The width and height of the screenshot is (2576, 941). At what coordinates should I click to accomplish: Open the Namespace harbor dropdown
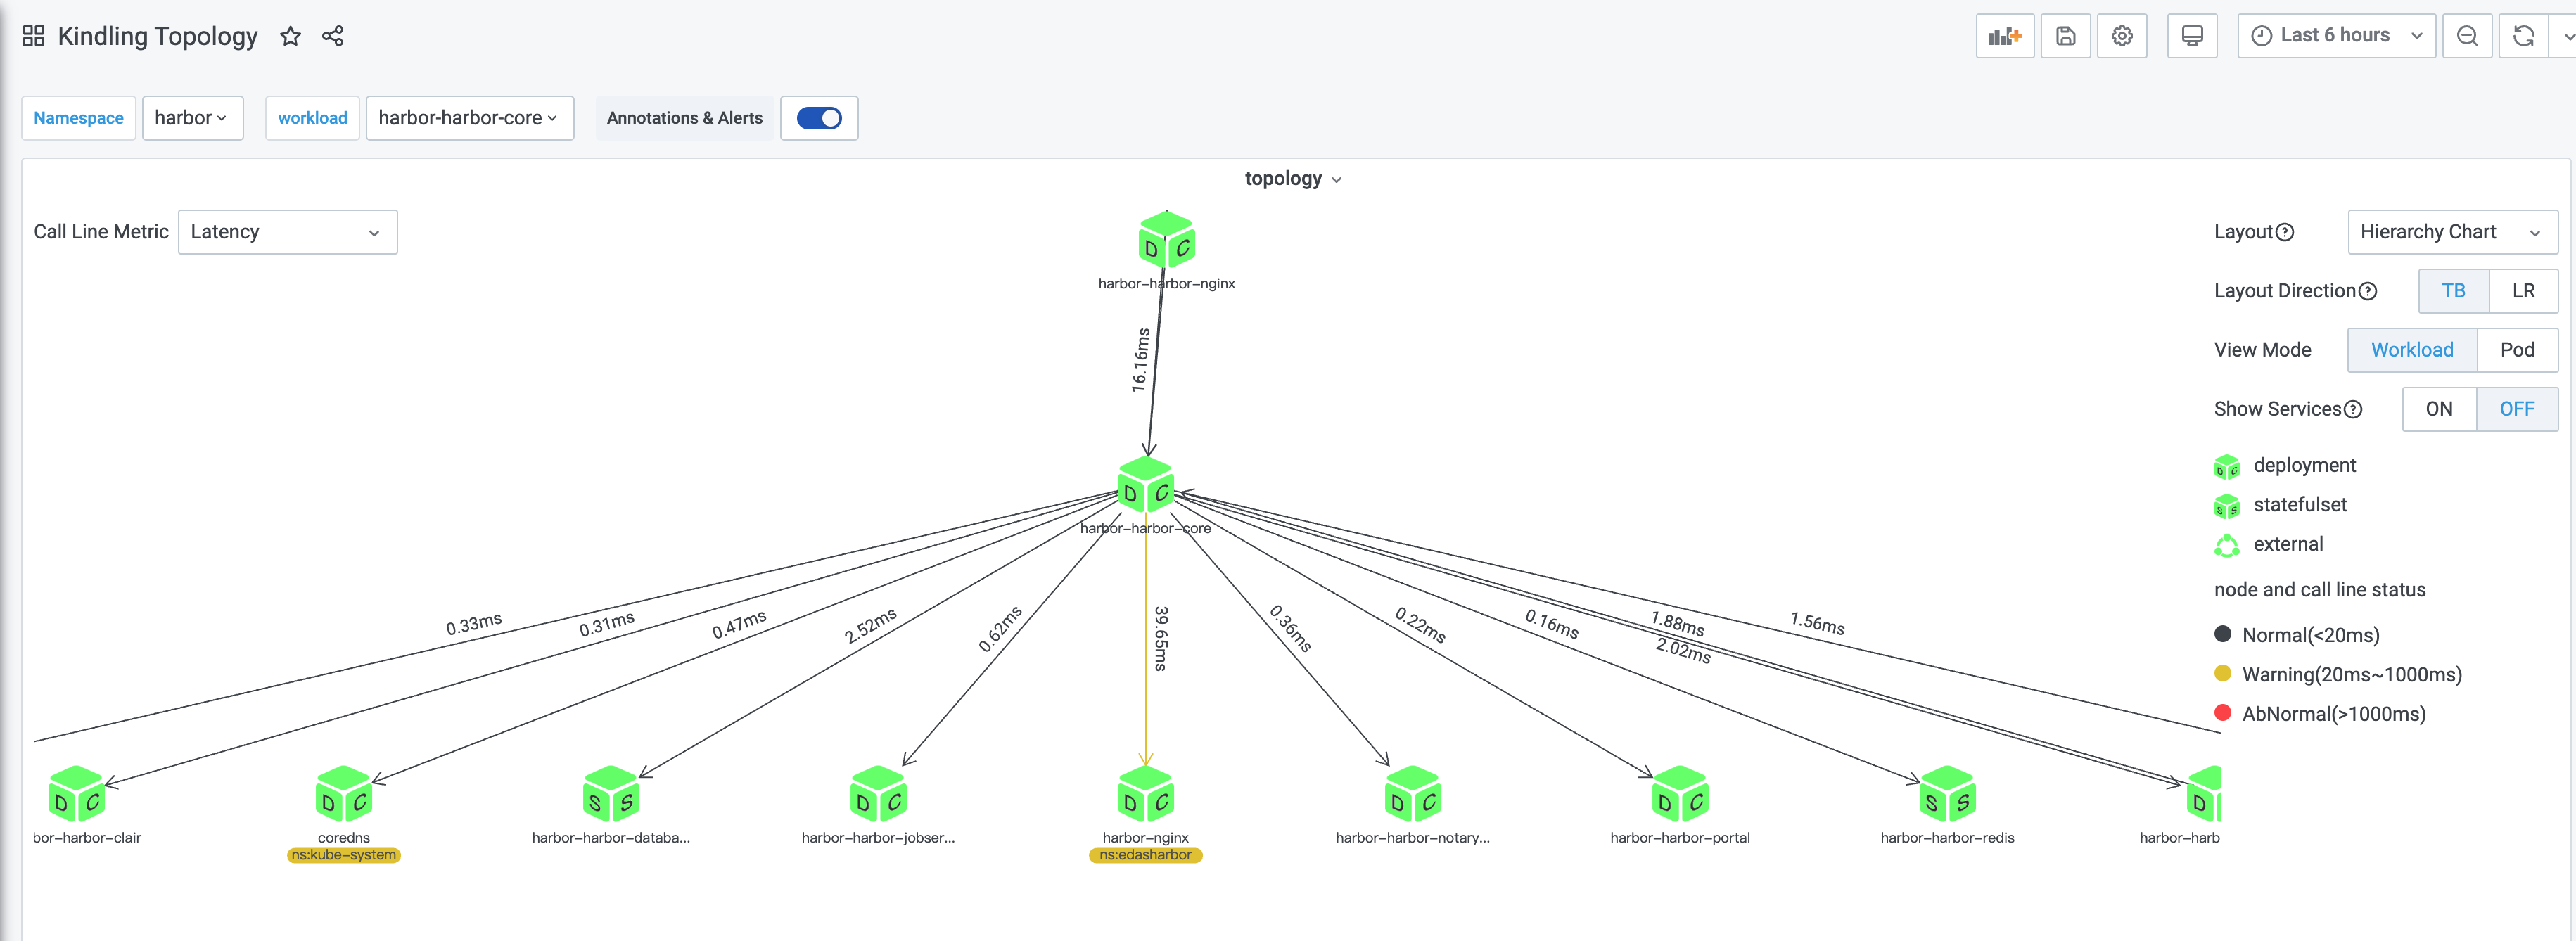pos(192,118)
